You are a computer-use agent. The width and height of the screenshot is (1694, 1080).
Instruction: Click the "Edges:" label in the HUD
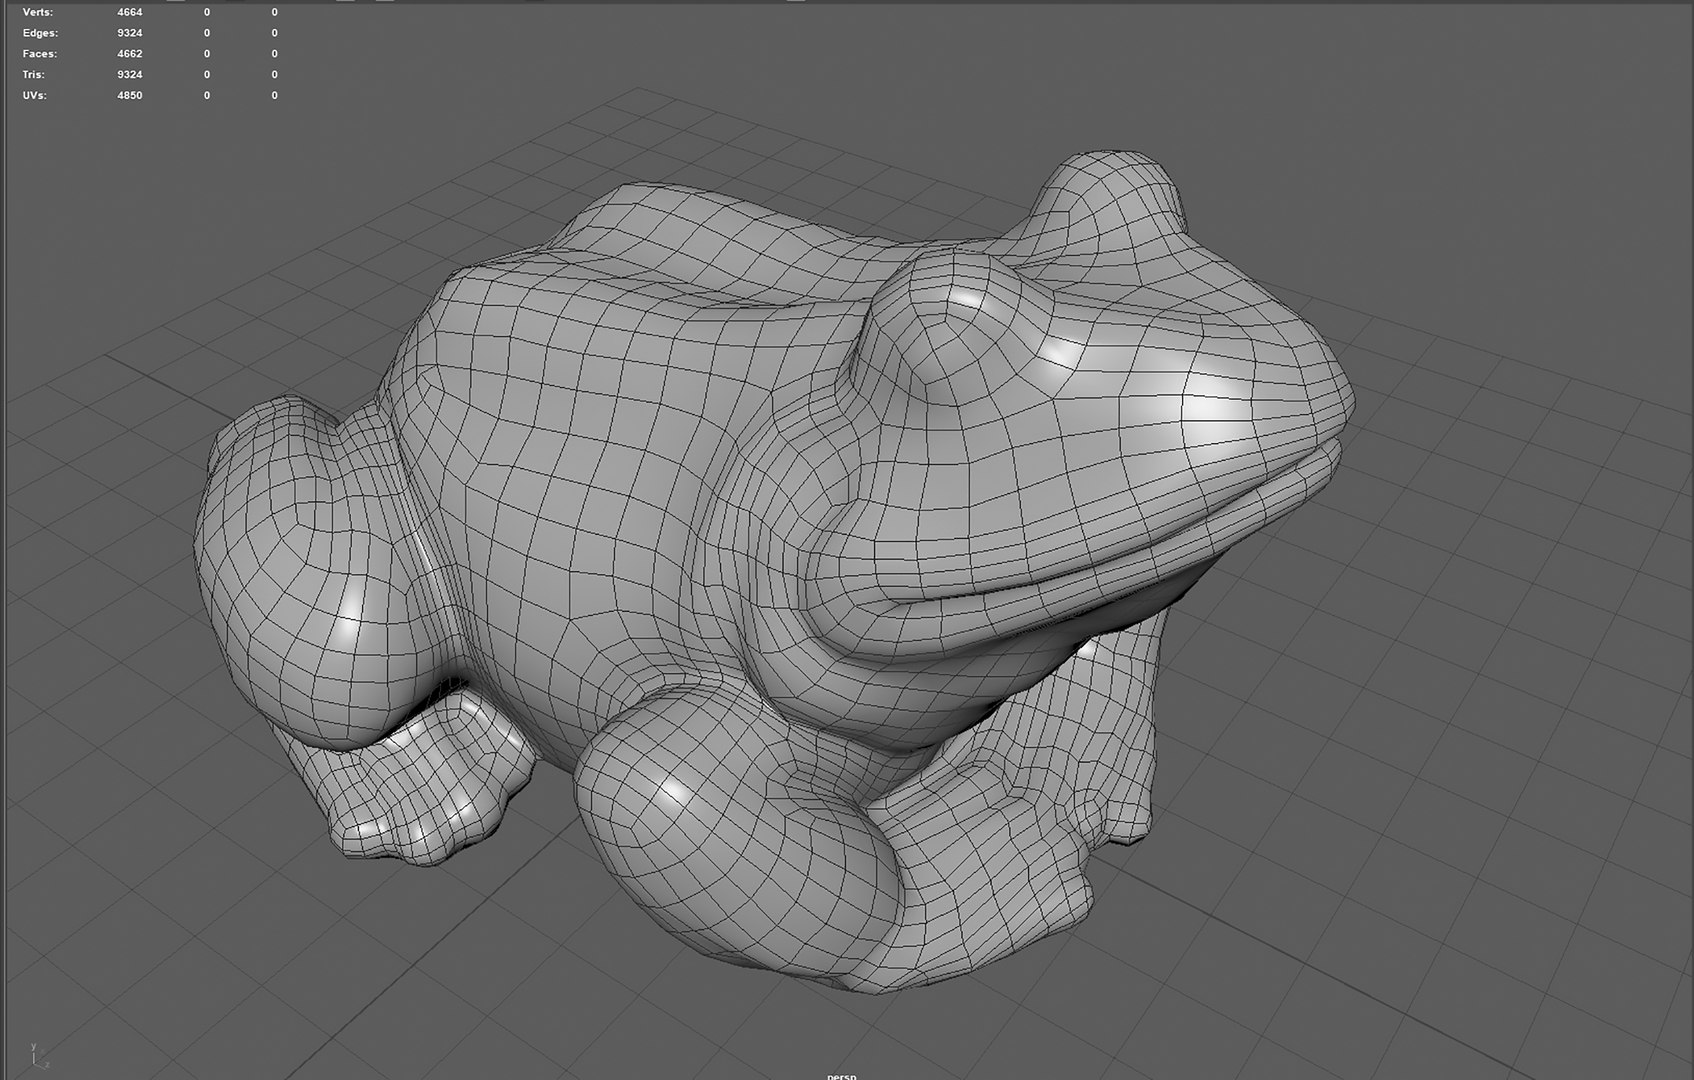pos(40,33)
